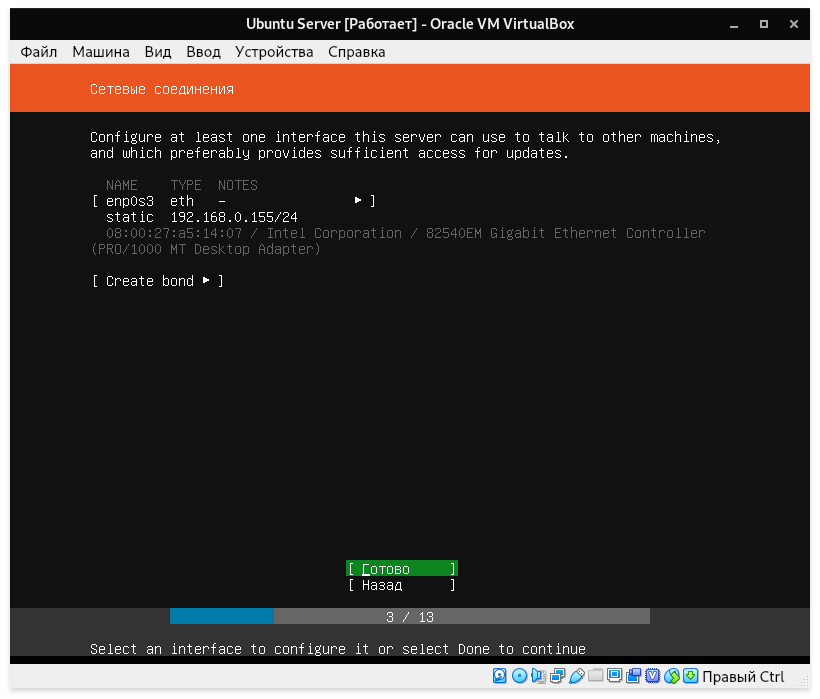Click the Готово button
820x699 pixels.
402,569
